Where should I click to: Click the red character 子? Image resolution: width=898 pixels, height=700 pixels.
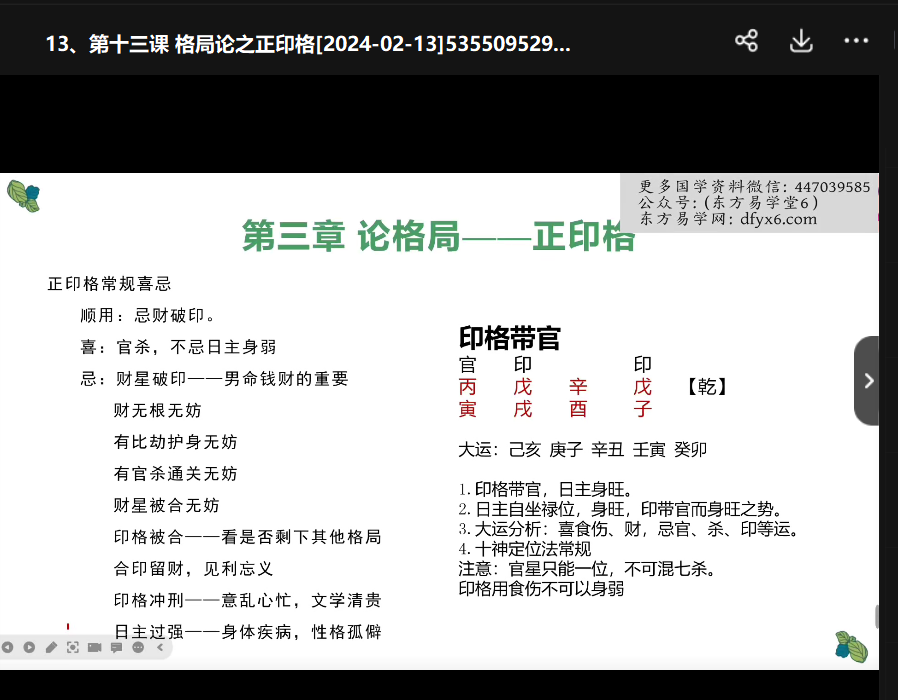643,409
